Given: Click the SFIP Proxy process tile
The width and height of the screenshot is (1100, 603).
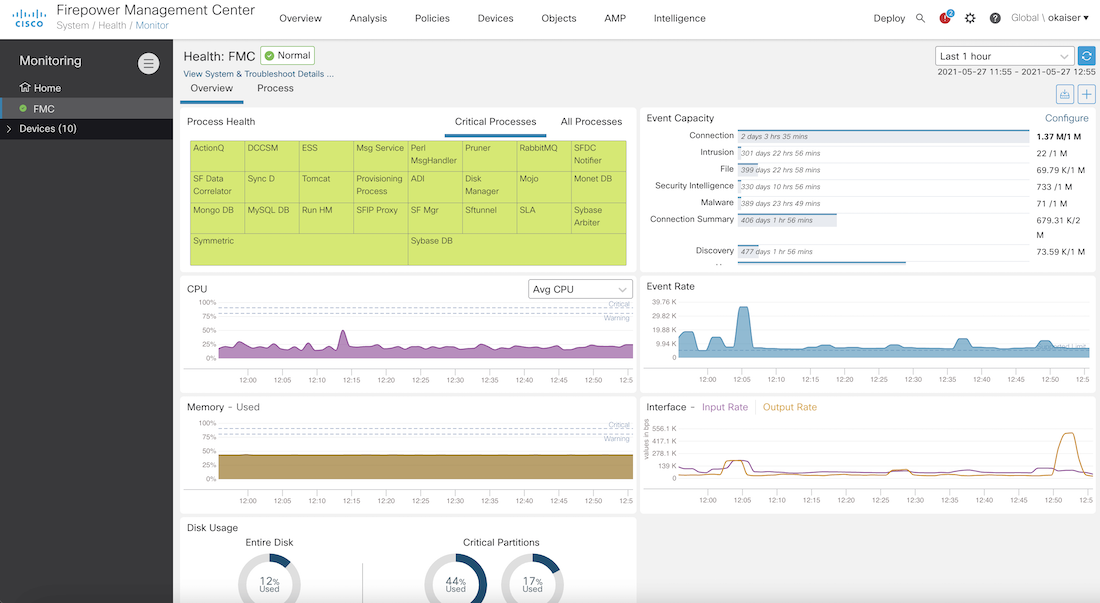Looking at the screenshot, I should pyautogui.click(x=381, y=218).
